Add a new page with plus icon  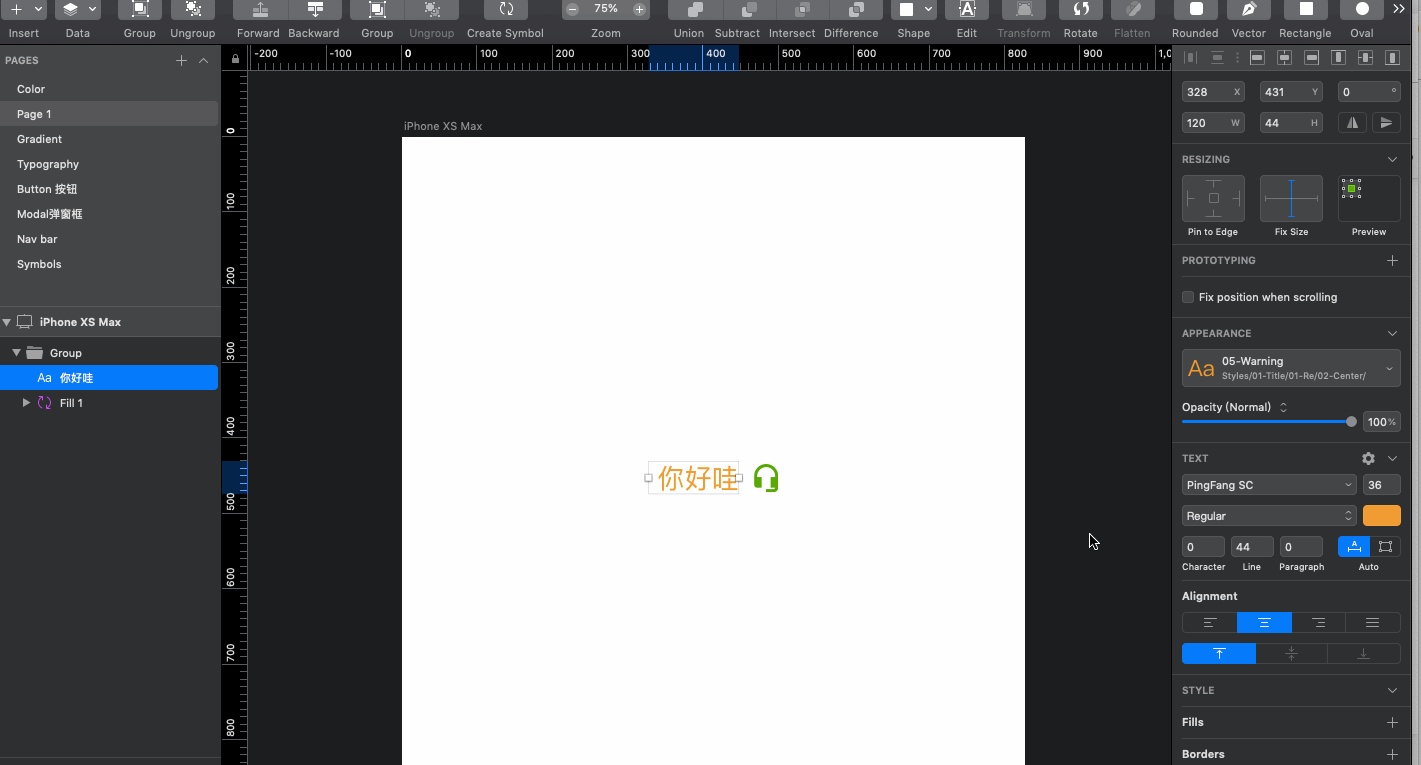[x=181, y=61]
